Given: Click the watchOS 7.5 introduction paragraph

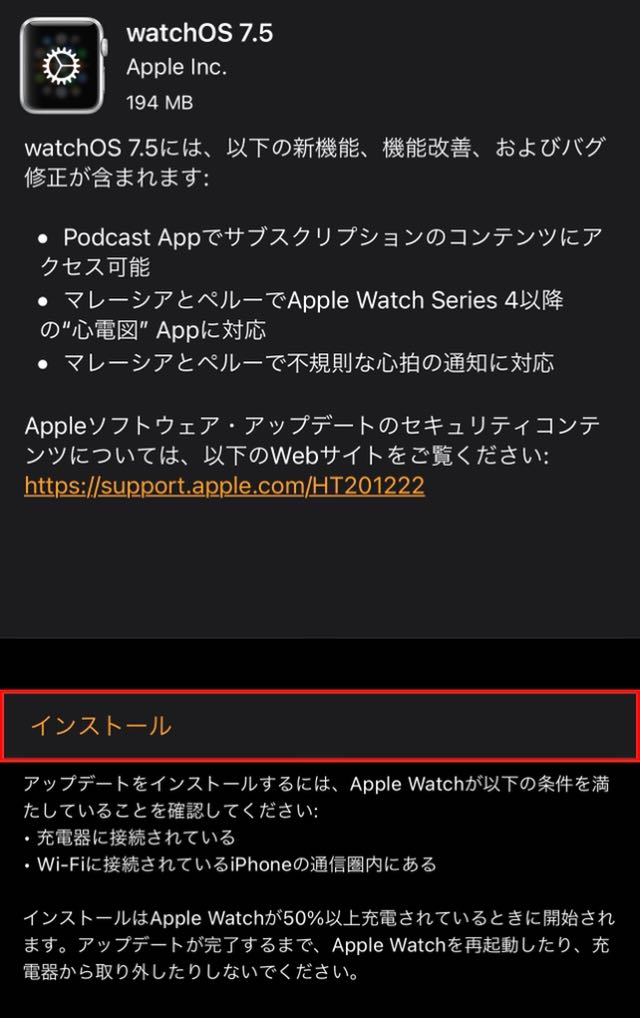Looking at the screenshot, I should [x=315, y=162].
